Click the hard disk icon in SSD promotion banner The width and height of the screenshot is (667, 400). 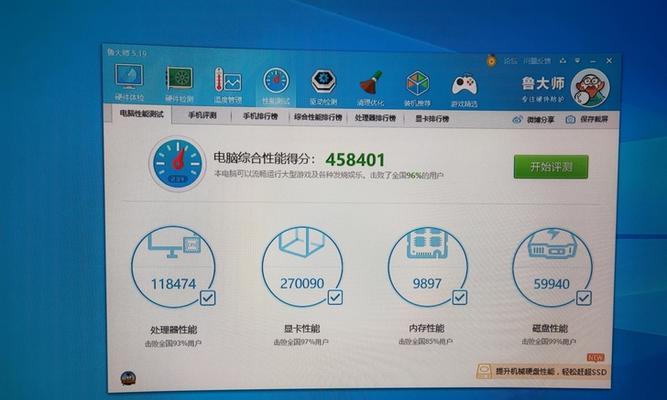coord(485,371)
